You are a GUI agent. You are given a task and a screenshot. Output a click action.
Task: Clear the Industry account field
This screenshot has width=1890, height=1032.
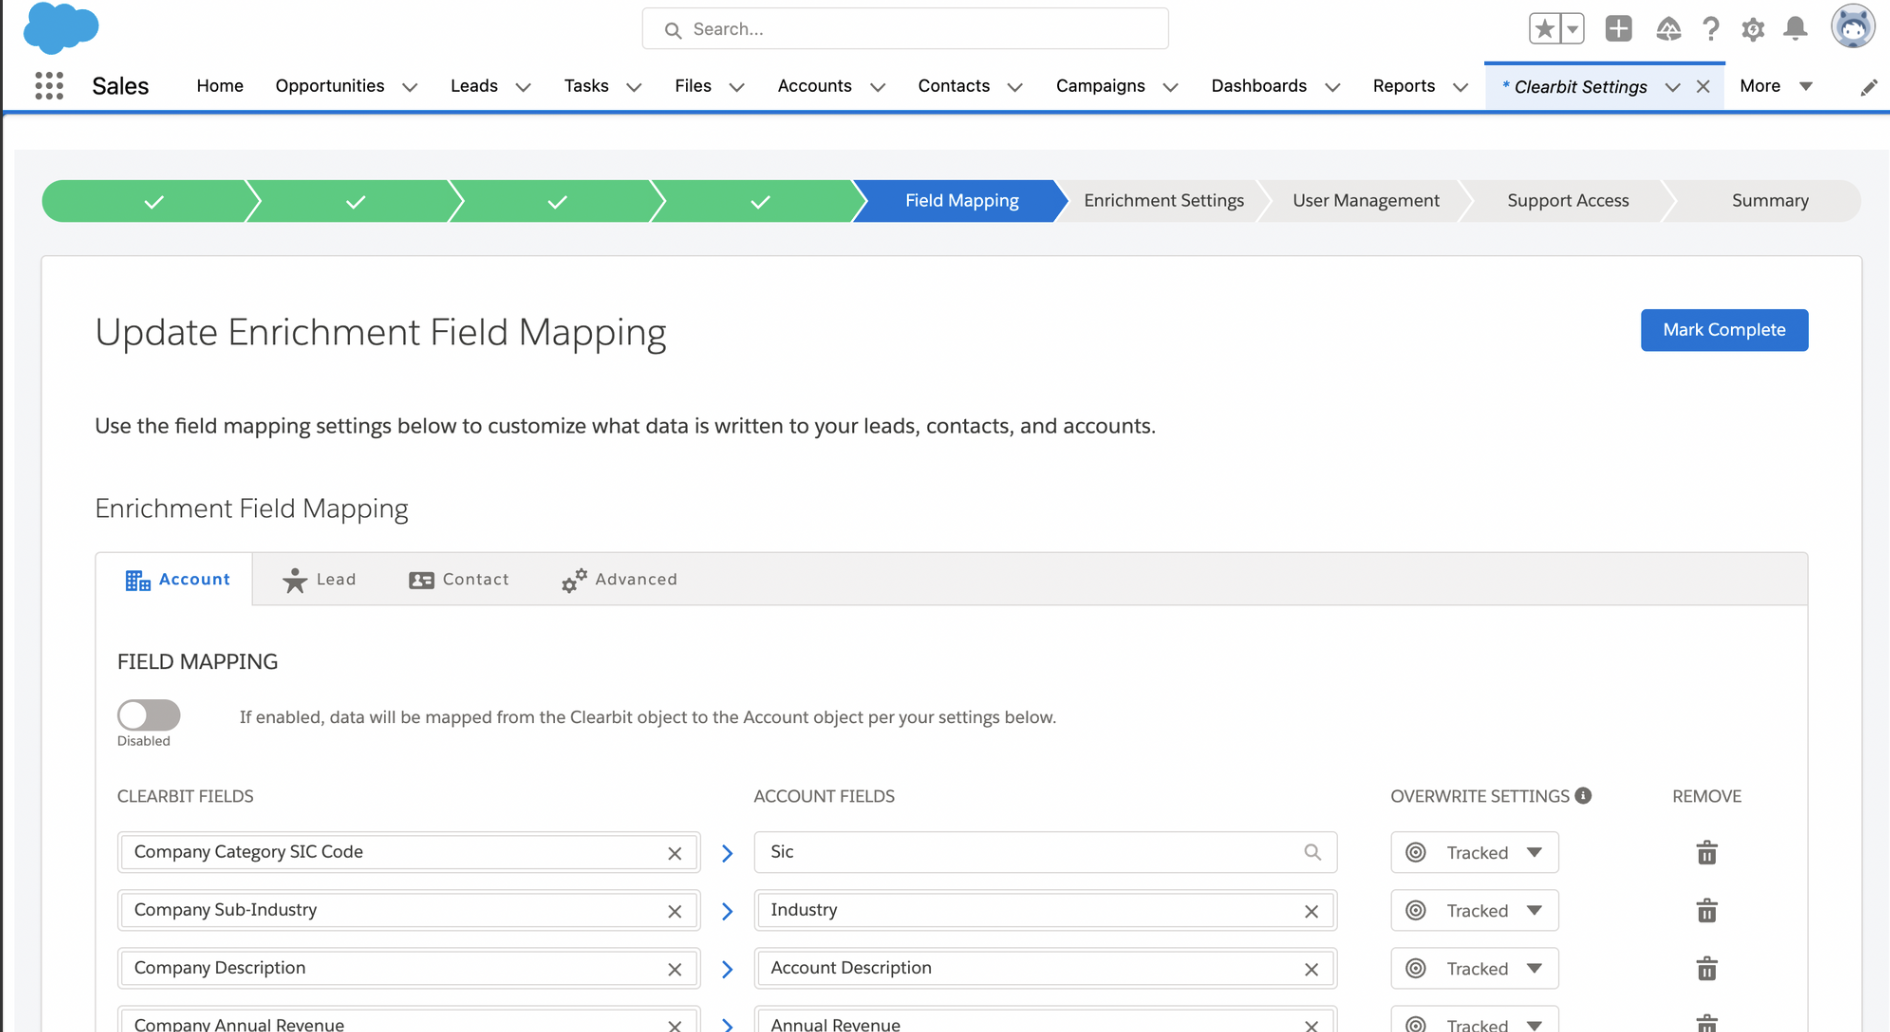[1312, 911]
